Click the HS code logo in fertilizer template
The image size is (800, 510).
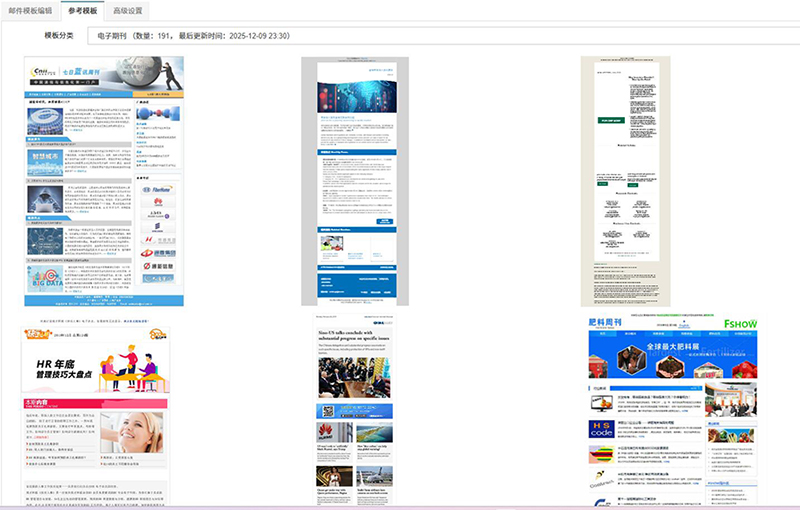click(602, 429)
